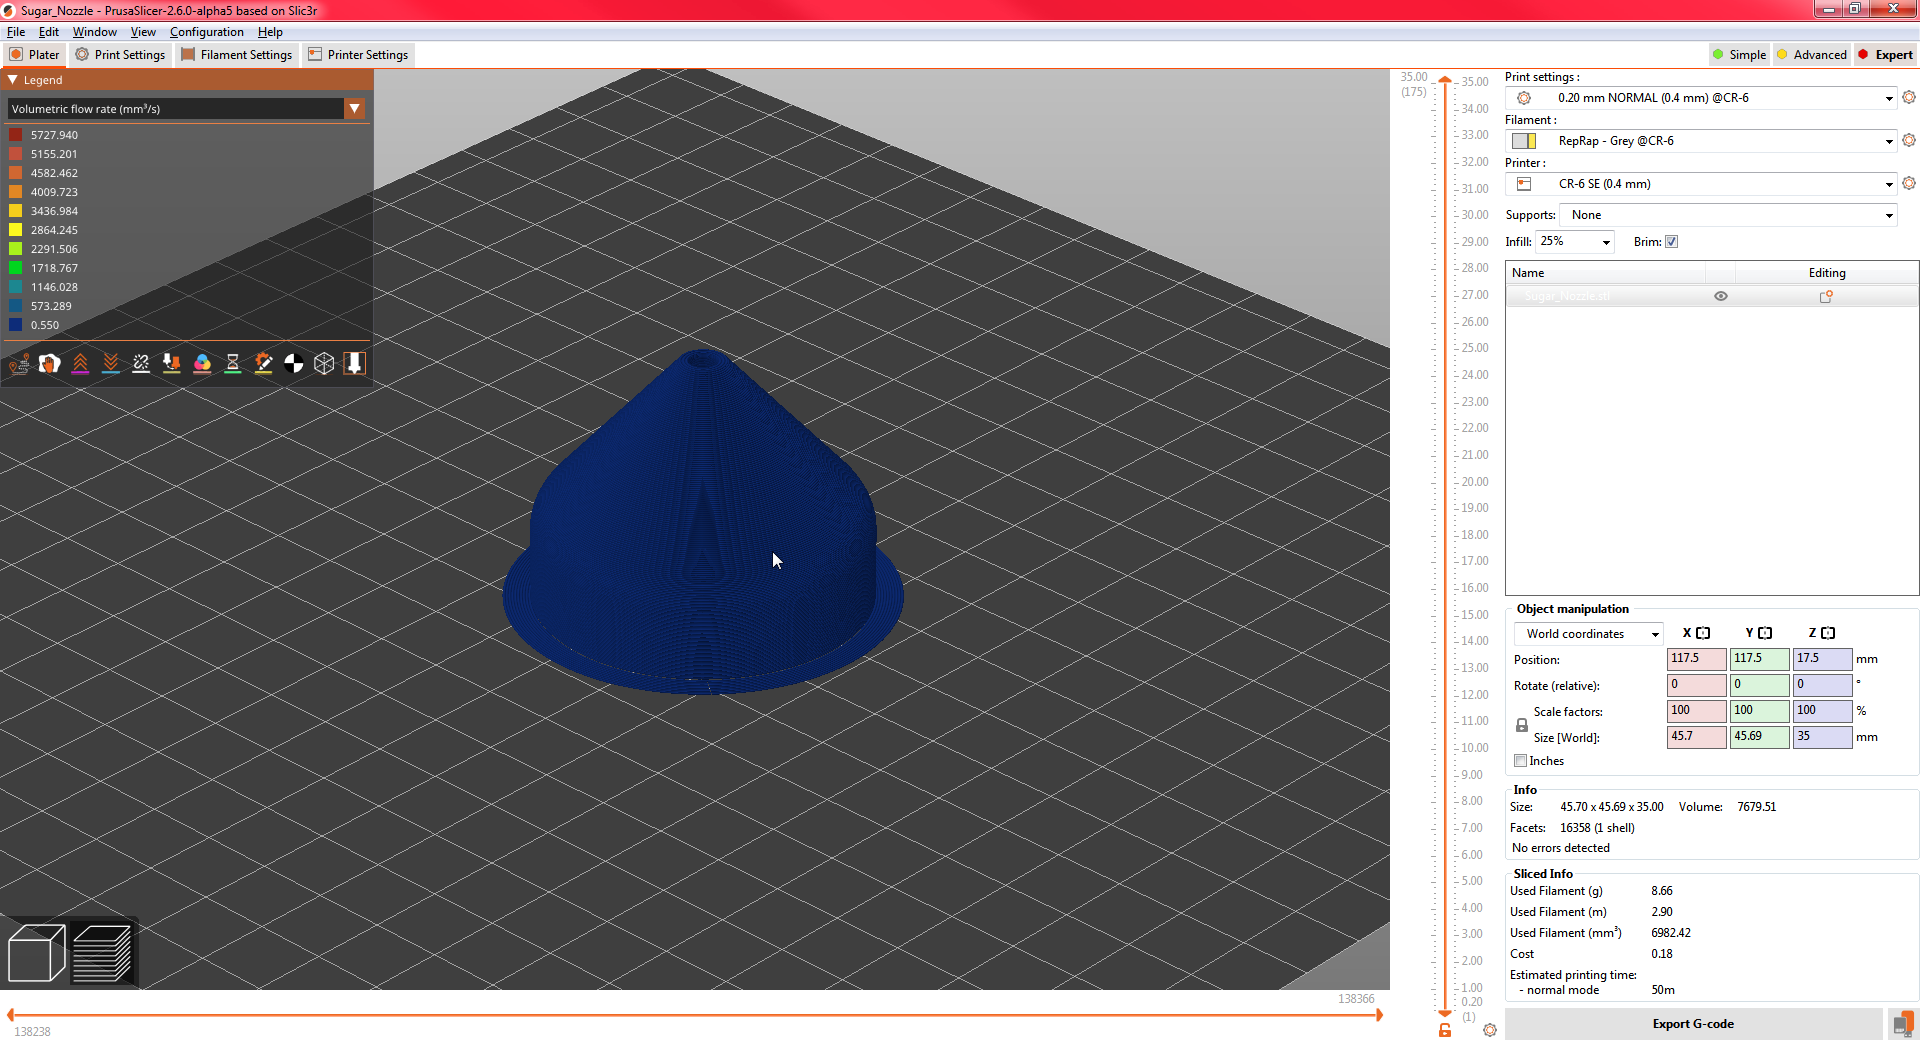Switch to Print Settings tab

pyautogui.click(x=121, y=55)
